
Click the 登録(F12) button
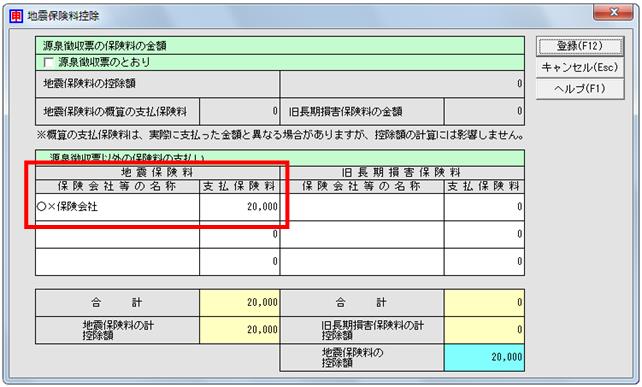click(580, 46)
